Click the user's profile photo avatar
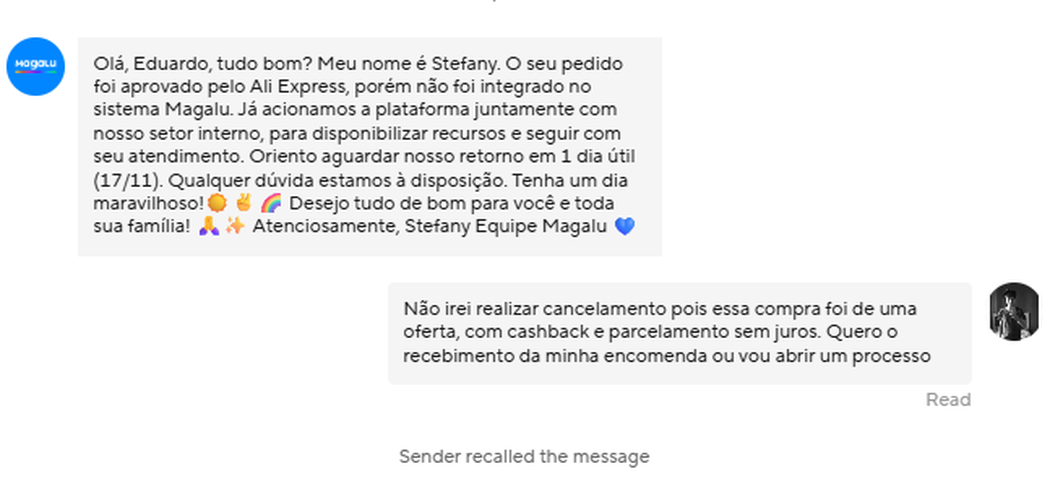Screen dimensions: 1063x500 tap(1014, 312)
